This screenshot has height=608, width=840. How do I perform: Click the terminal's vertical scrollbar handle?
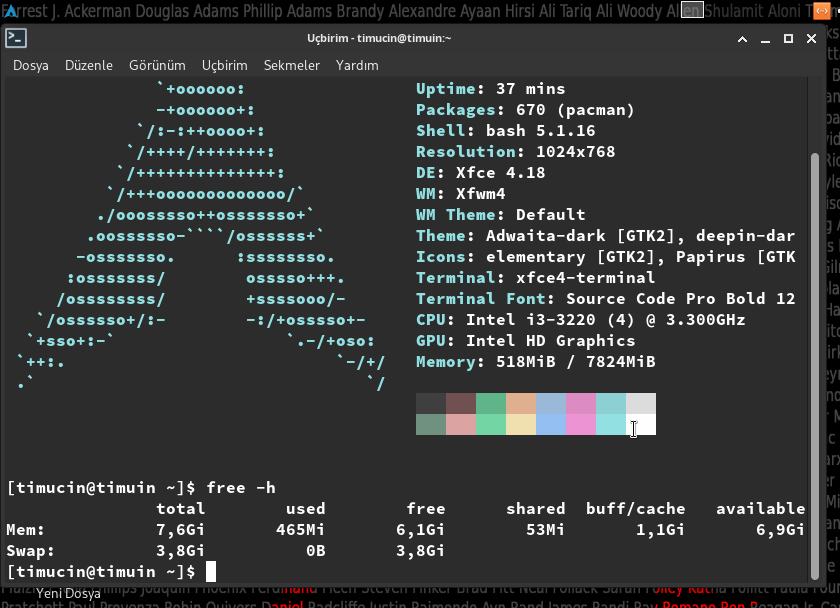coord(815,366)
